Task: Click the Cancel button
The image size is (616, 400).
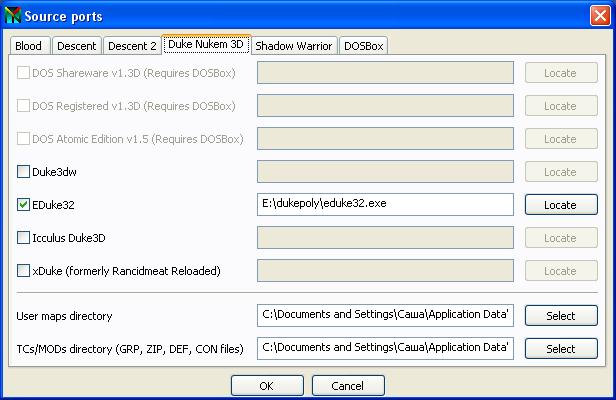Action: 348,385
